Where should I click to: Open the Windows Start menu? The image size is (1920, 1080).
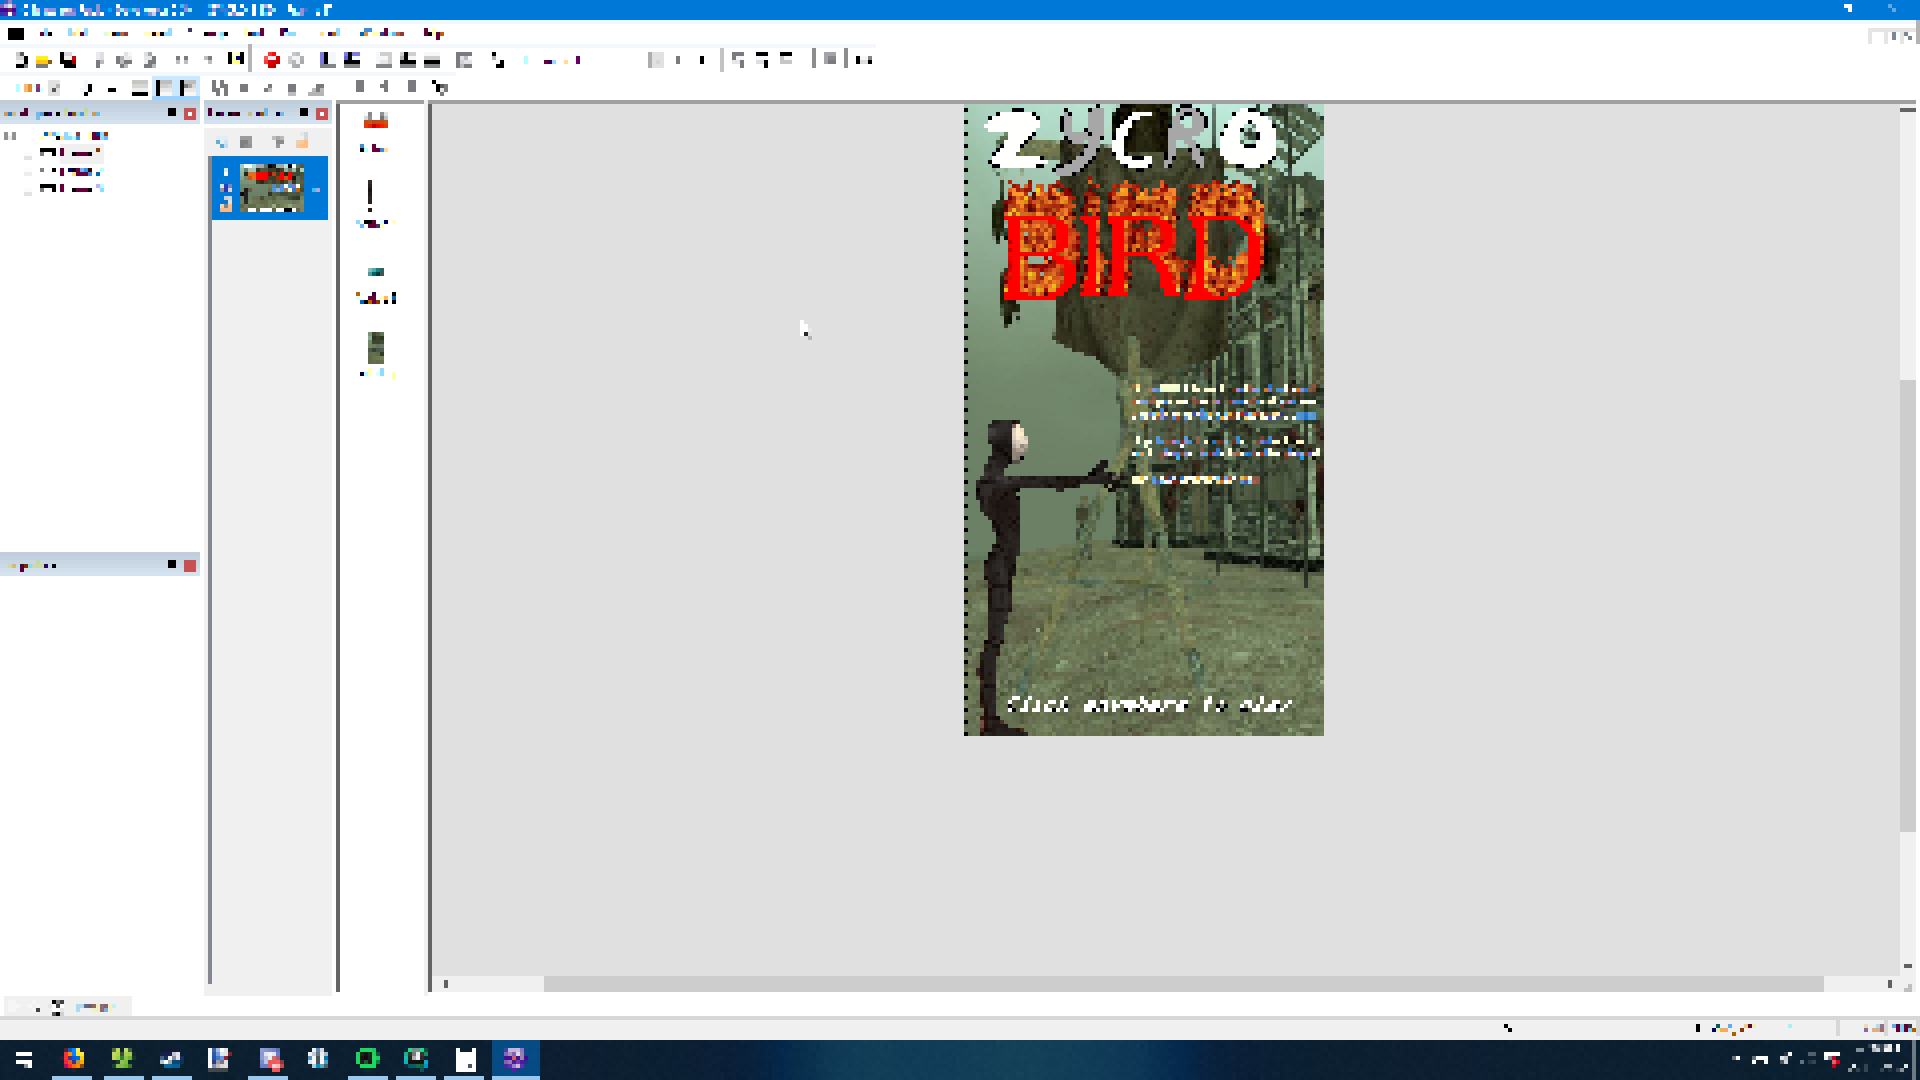(24, 1059)
